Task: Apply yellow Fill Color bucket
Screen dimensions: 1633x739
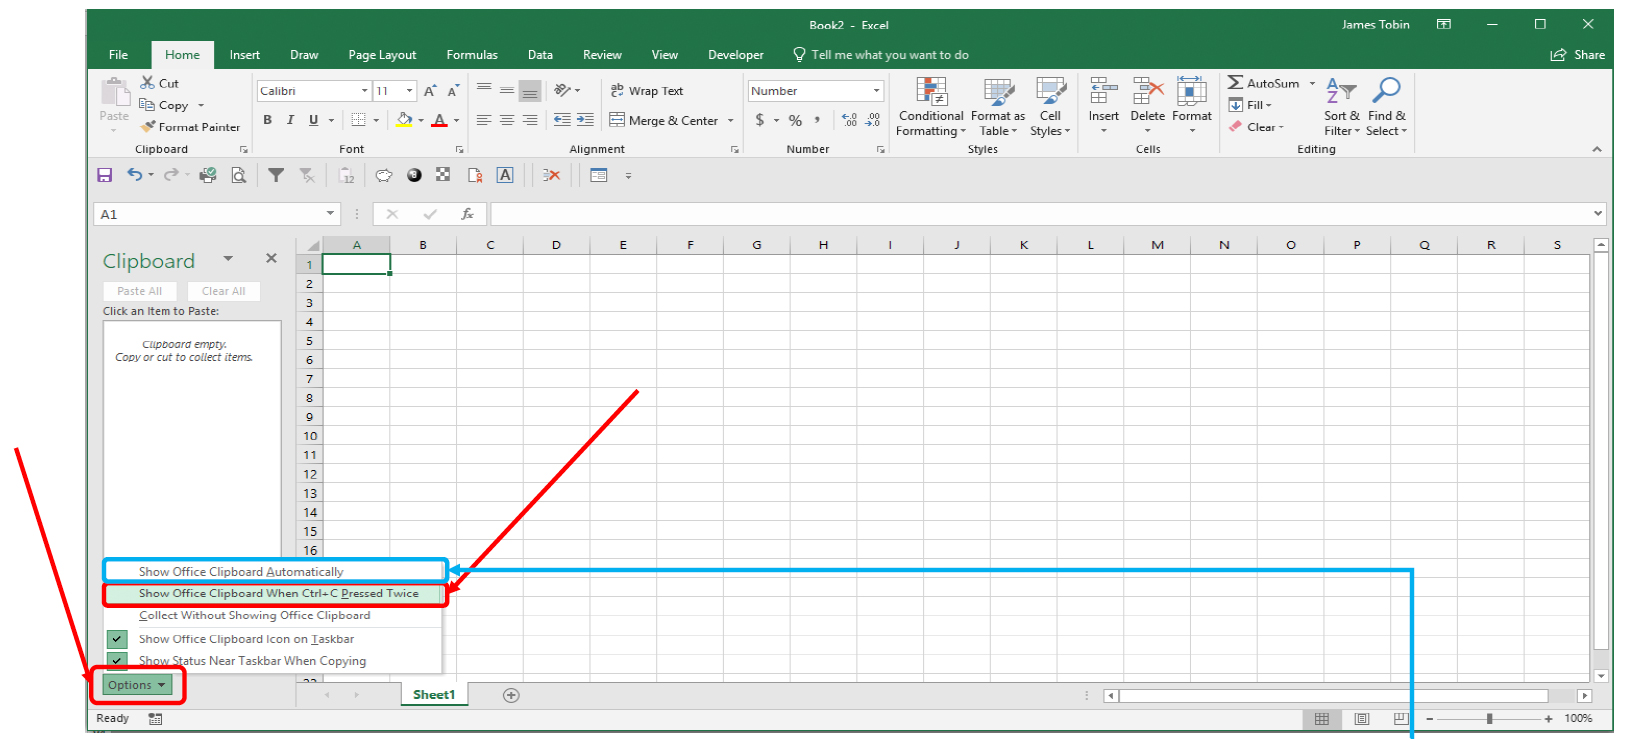Action: click(x=404, y=120)
